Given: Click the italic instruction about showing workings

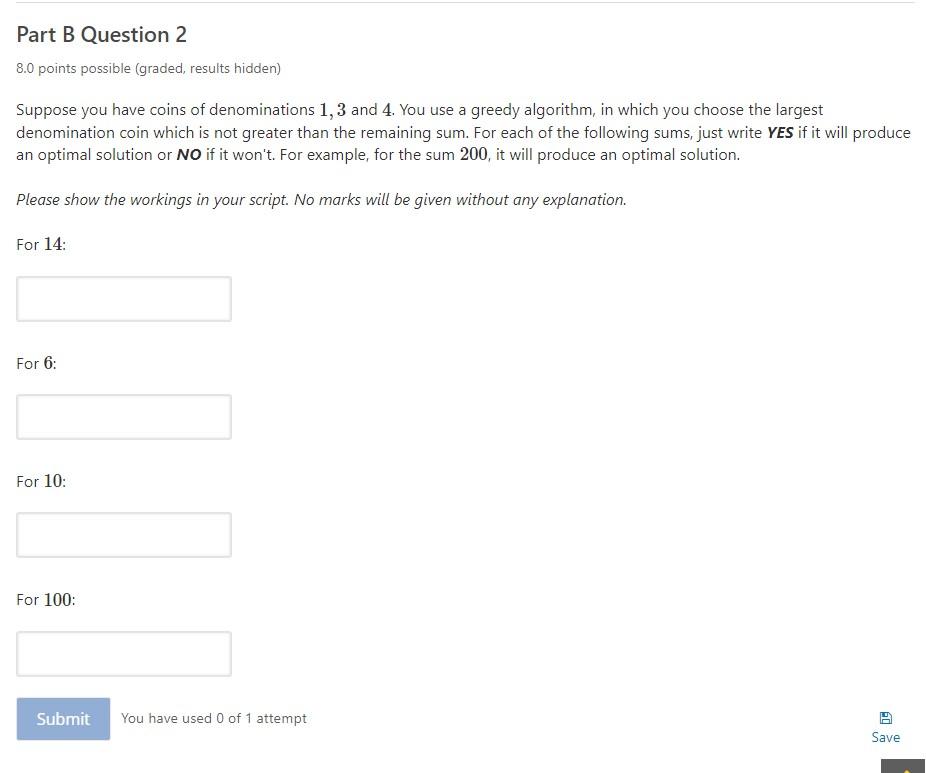Looking at the screenshot, I should pos(320,199).
